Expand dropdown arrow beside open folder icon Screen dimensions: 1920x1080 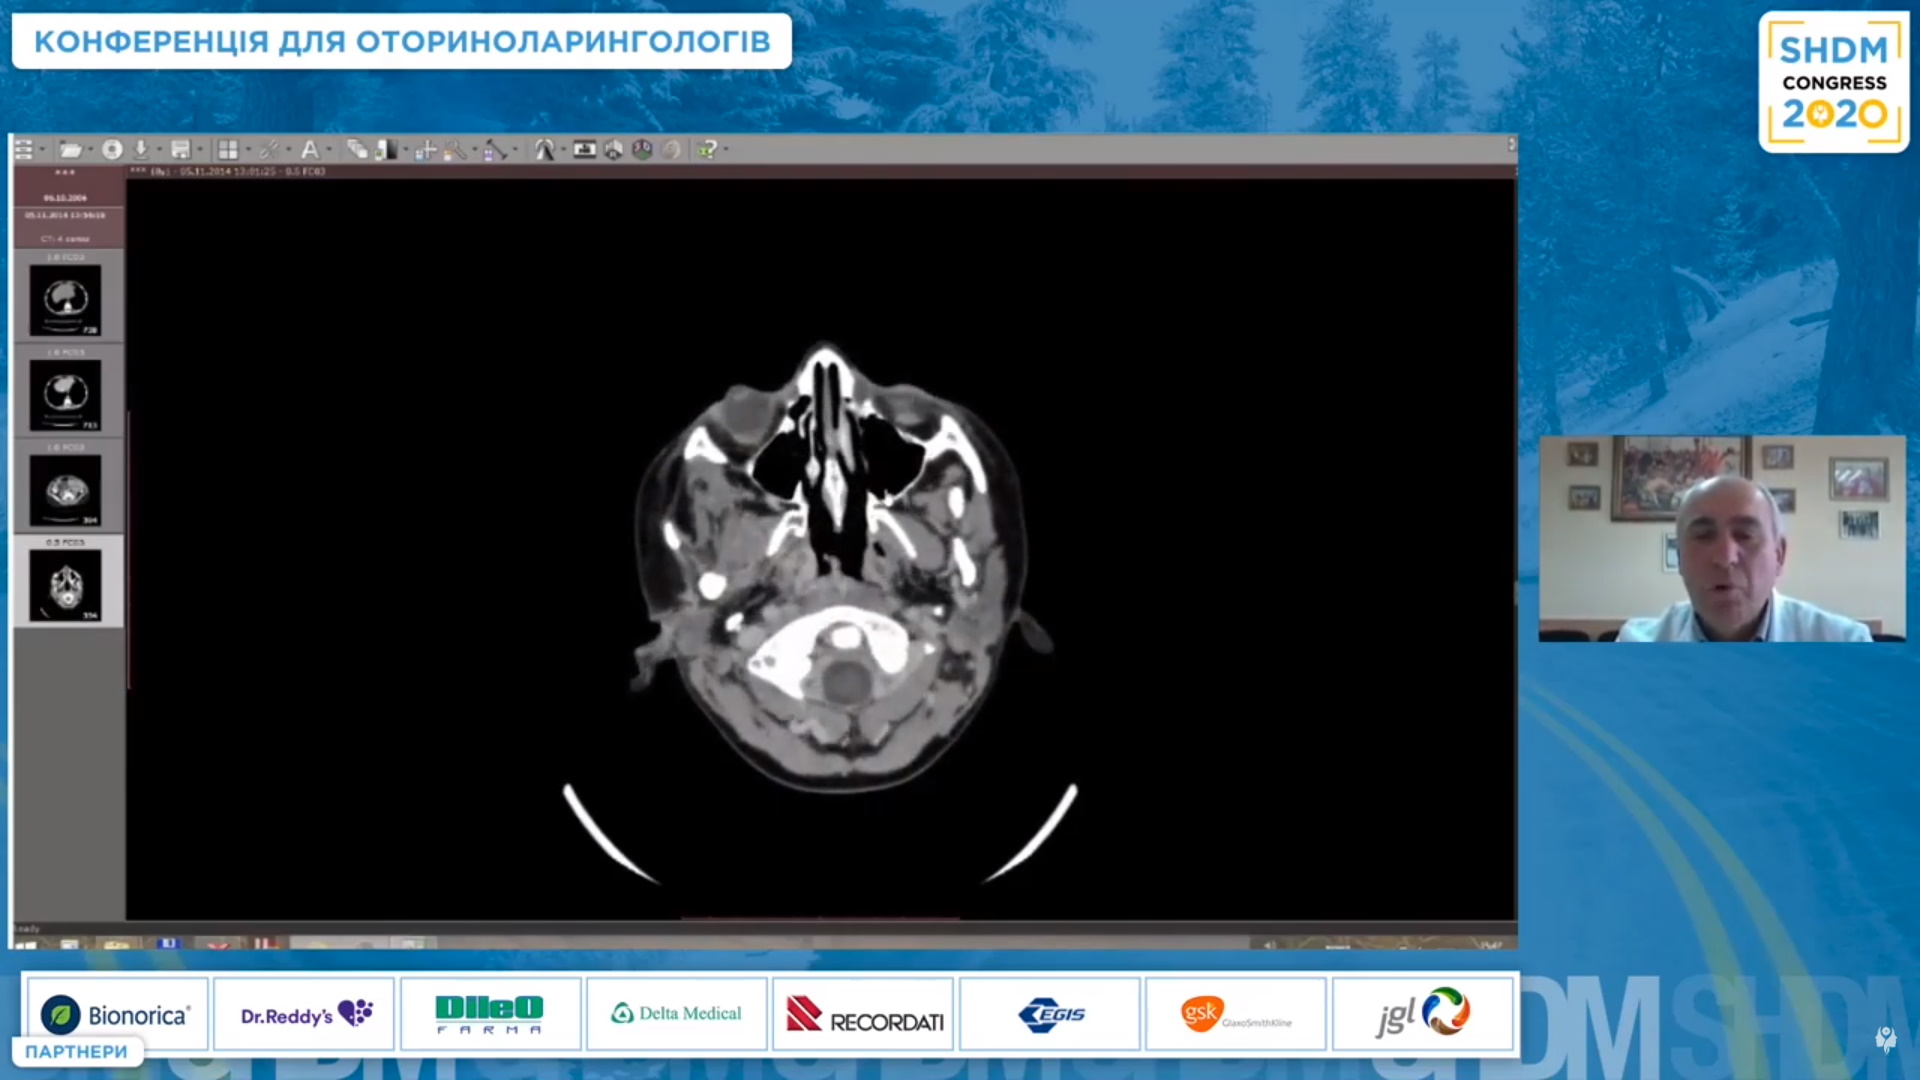(x=90, y=150)
